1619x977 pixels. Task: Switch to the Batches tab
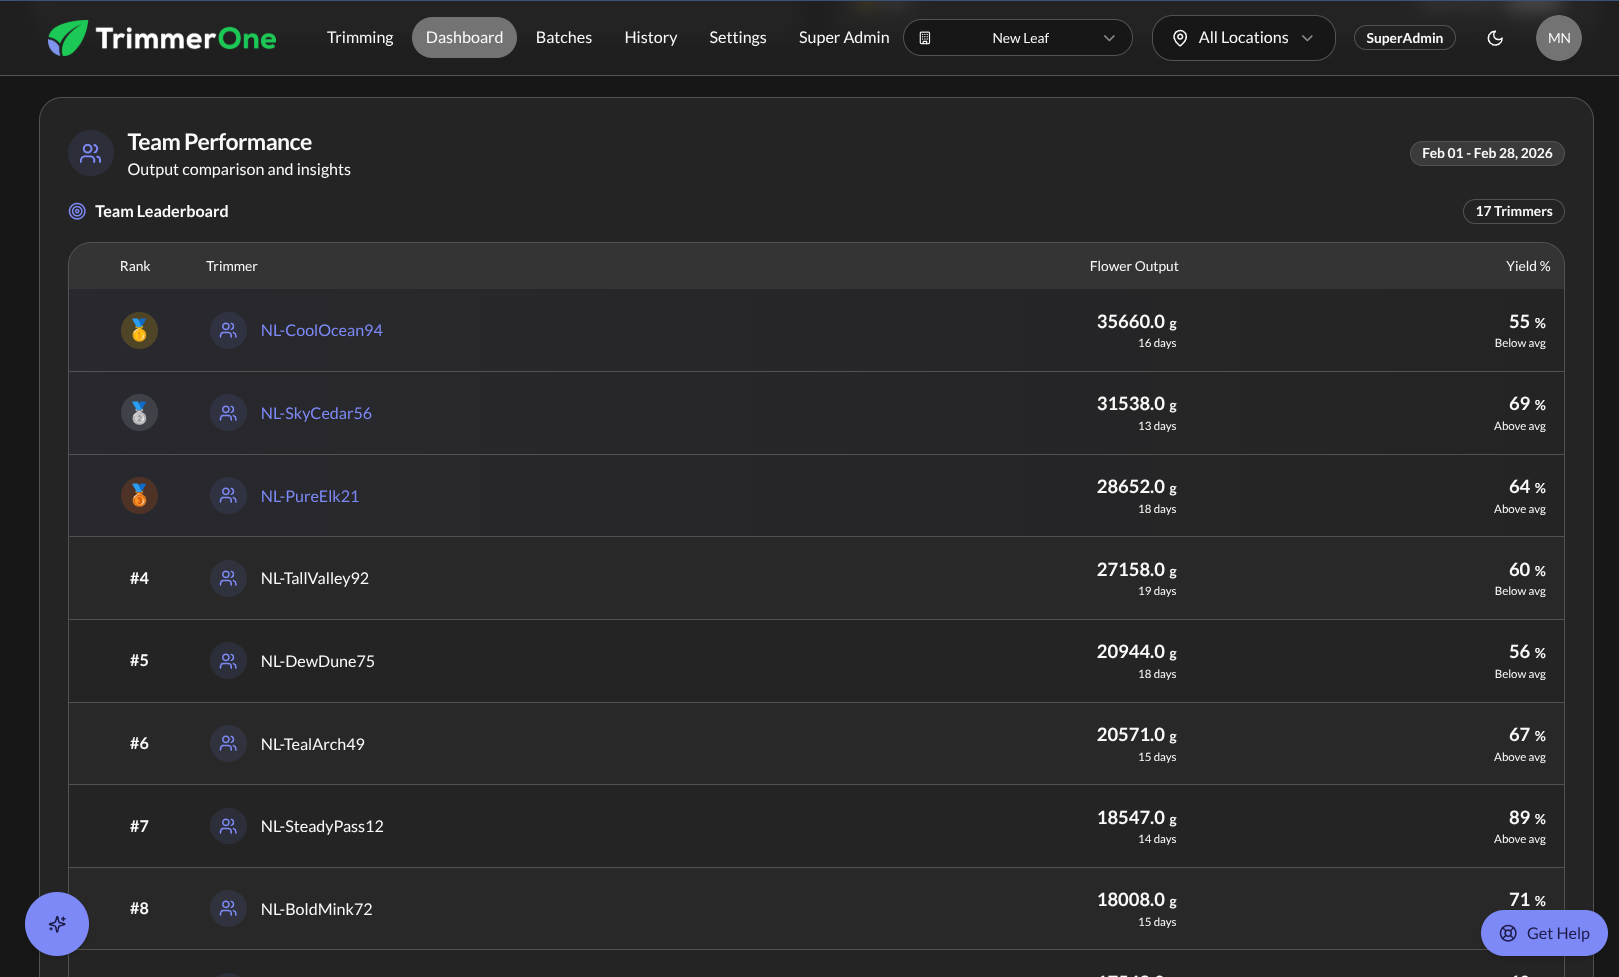click(564, 38)
